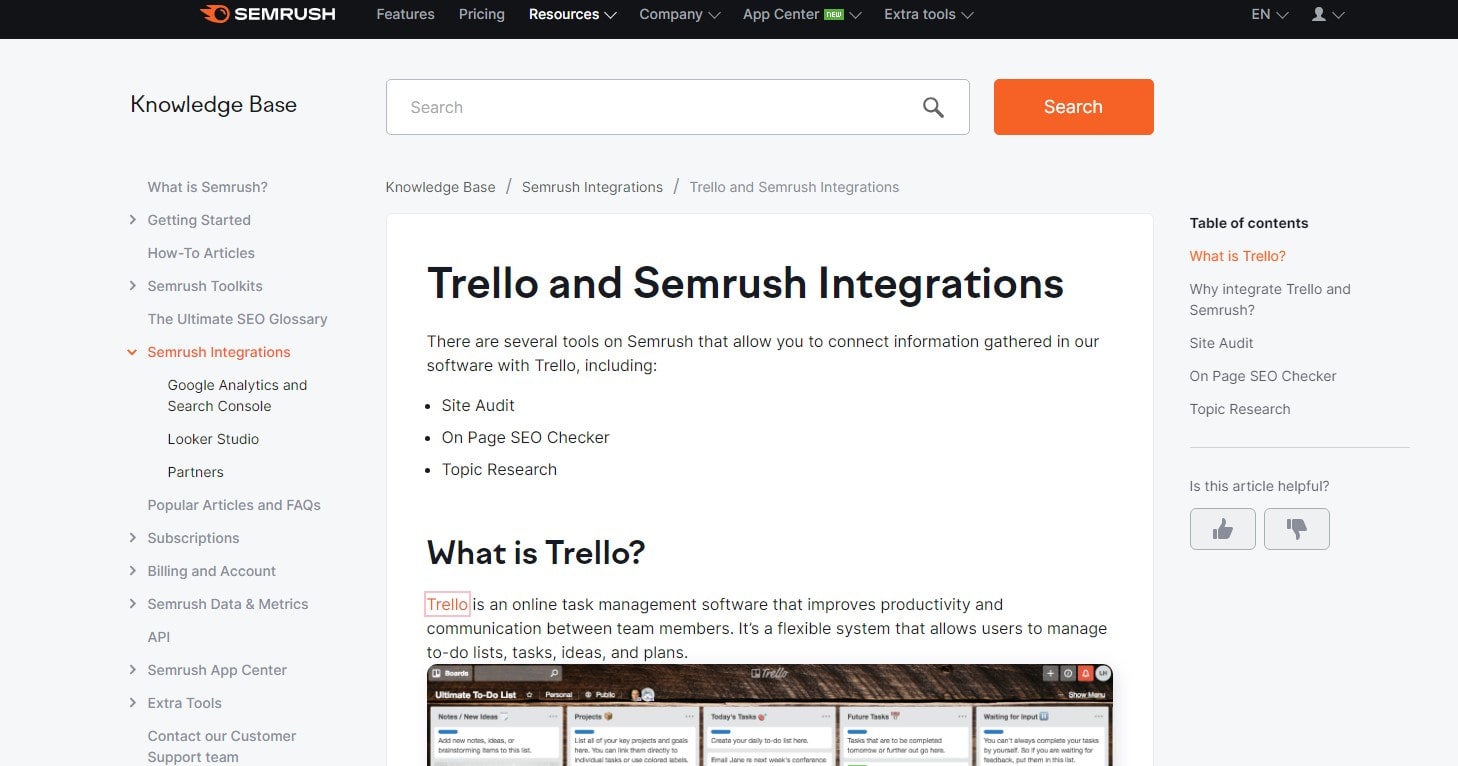
Task: Go to Semrush Integrations breadcrumb
Action: tap(592, 187)
